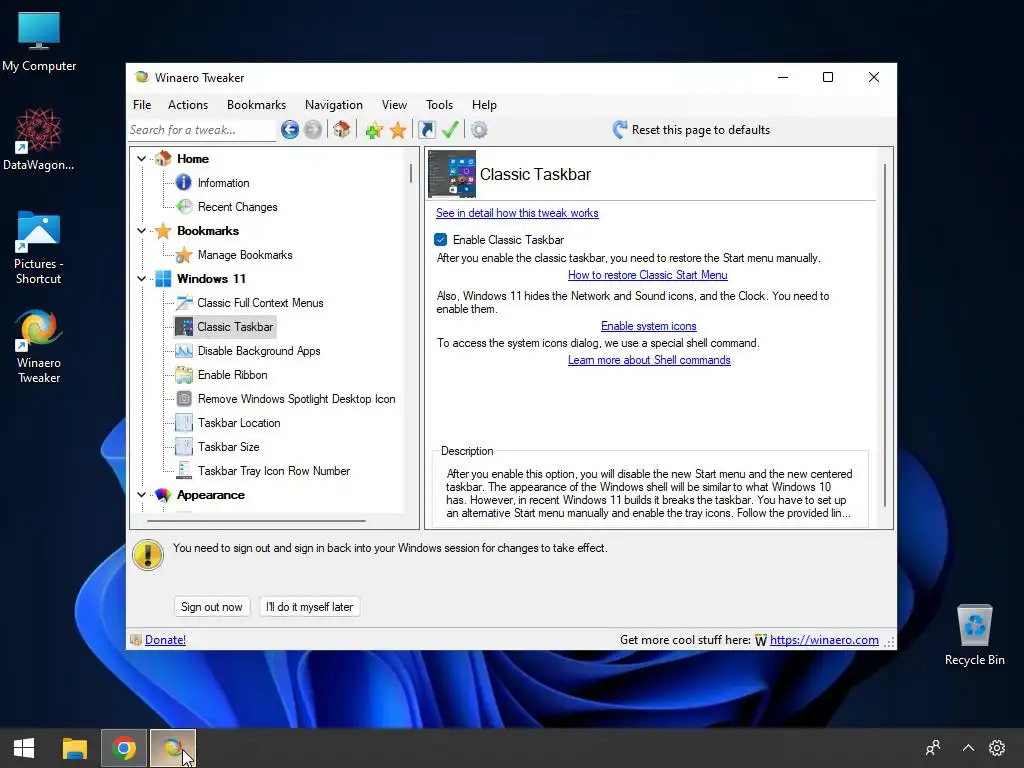
Task: Open File Explorer from the taskbar
Action: (x=74, y=748)
